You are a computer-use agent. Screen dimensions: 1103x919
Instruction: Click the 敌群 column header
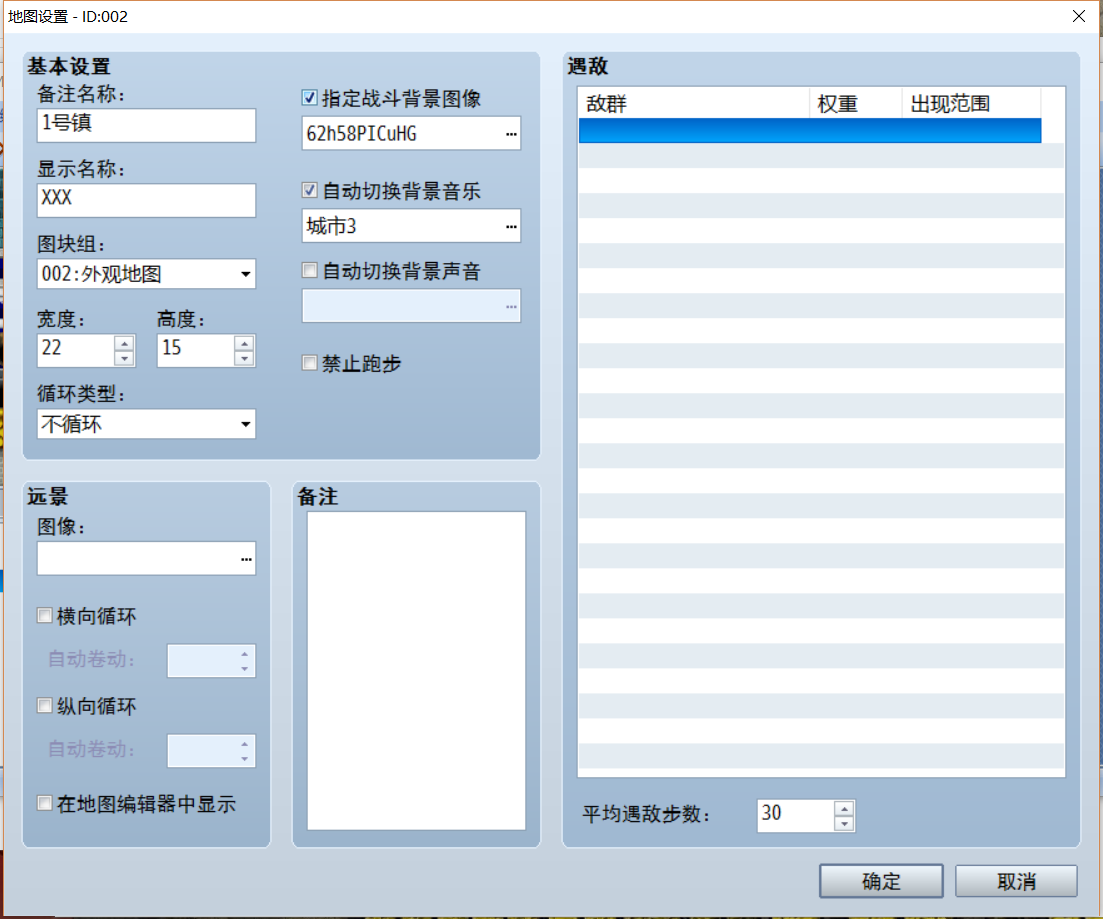[x=694, y=103]
